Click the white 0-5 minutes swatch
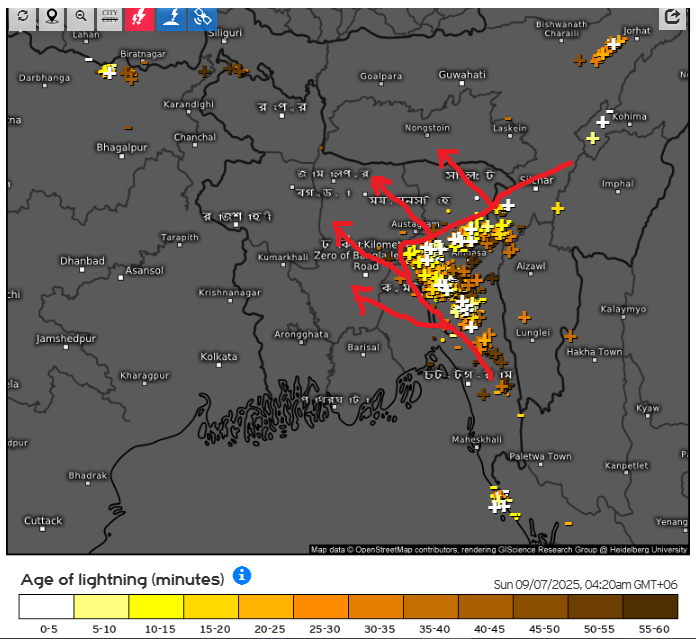The height and width of the screenshot is (639, 696). [x=47, y=606]
